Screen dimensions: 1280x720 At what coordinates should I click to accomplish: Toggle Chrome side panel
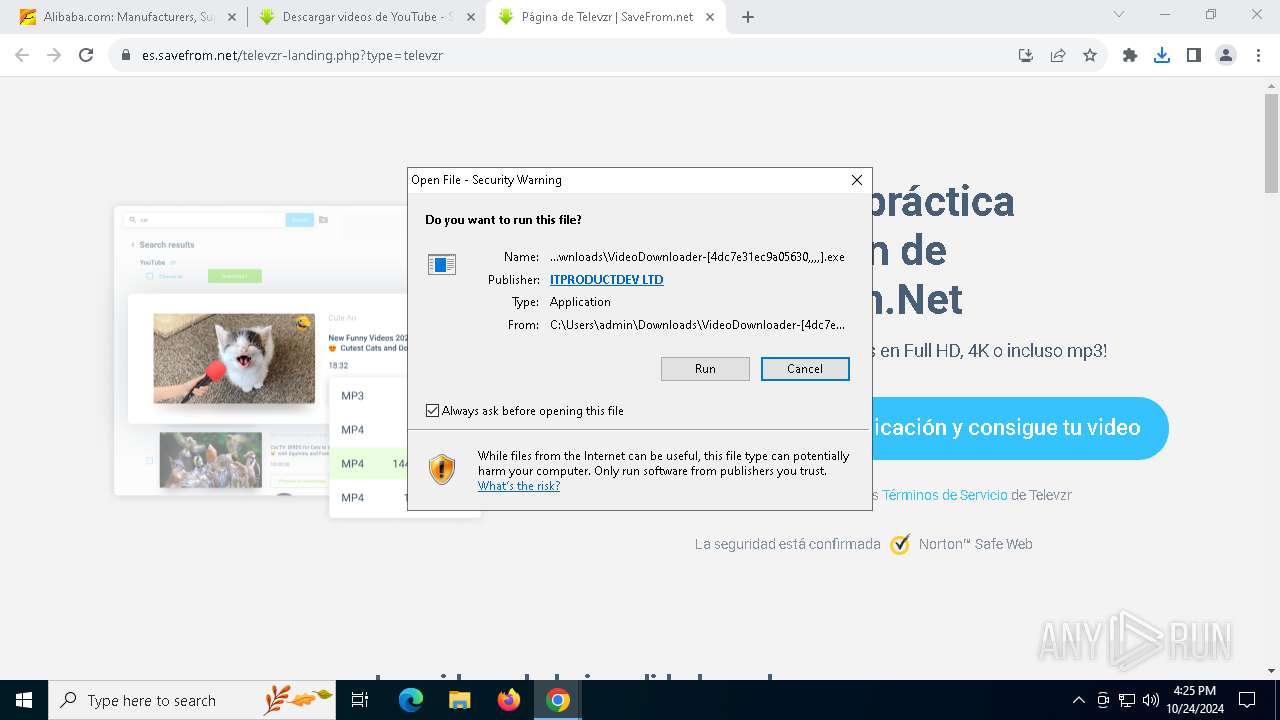point(1194,56)
